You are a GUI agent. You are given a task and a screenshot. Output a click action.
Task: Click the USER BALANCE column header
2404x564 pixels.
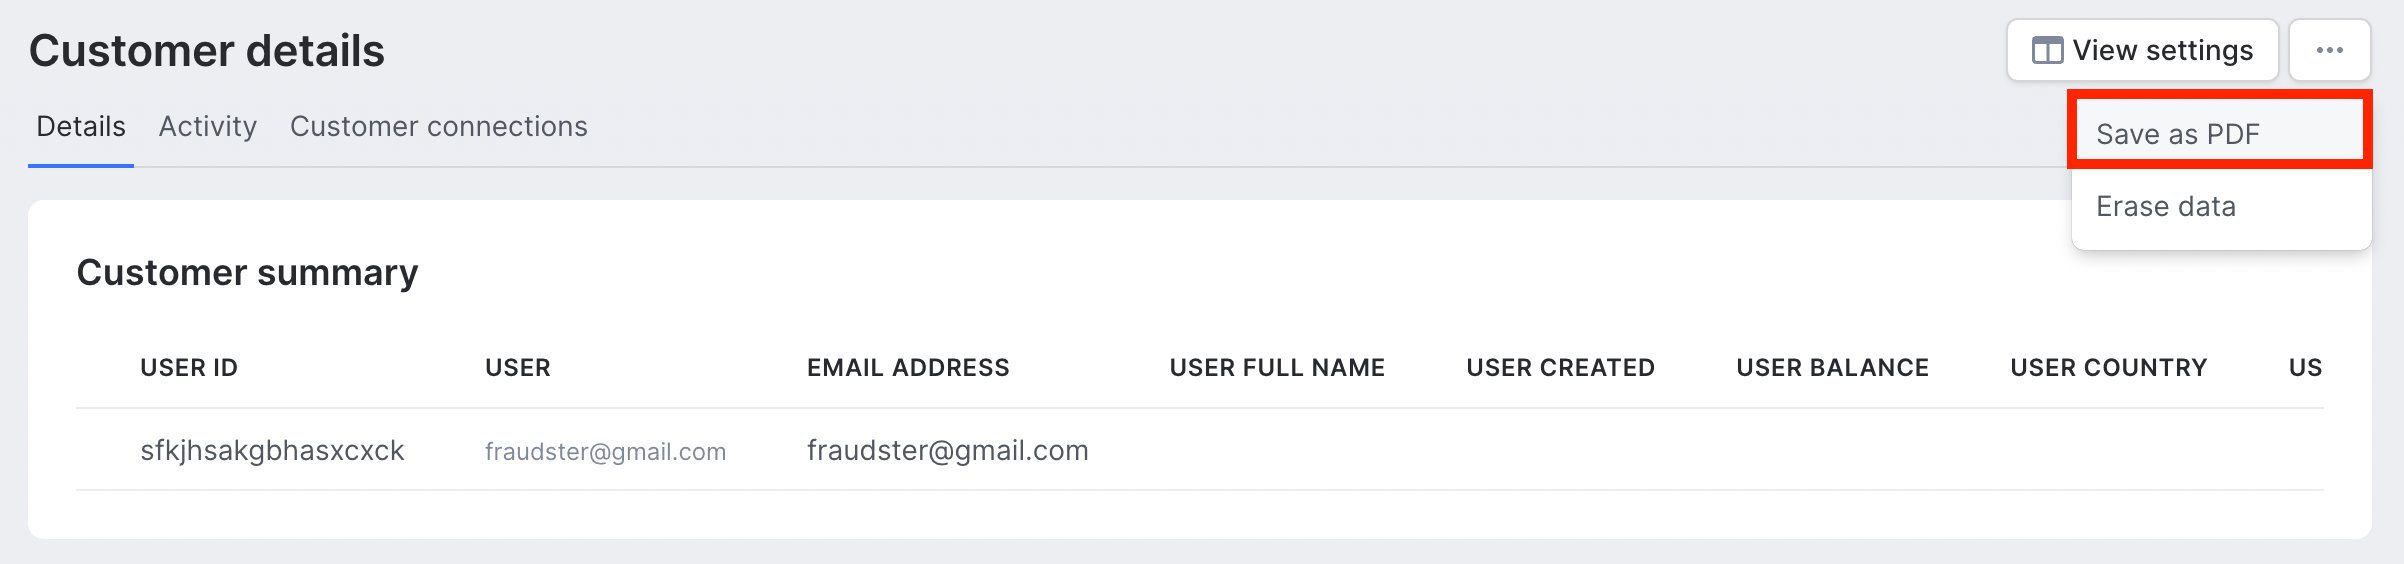coord(1832,367)
